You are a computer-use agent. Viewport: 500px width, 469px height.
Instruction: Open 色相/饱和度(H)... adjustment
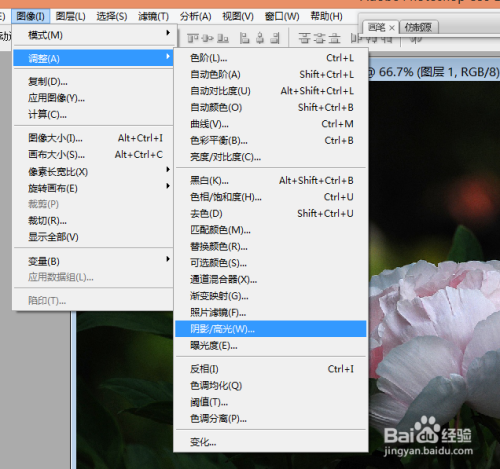(x=271, y=197)
